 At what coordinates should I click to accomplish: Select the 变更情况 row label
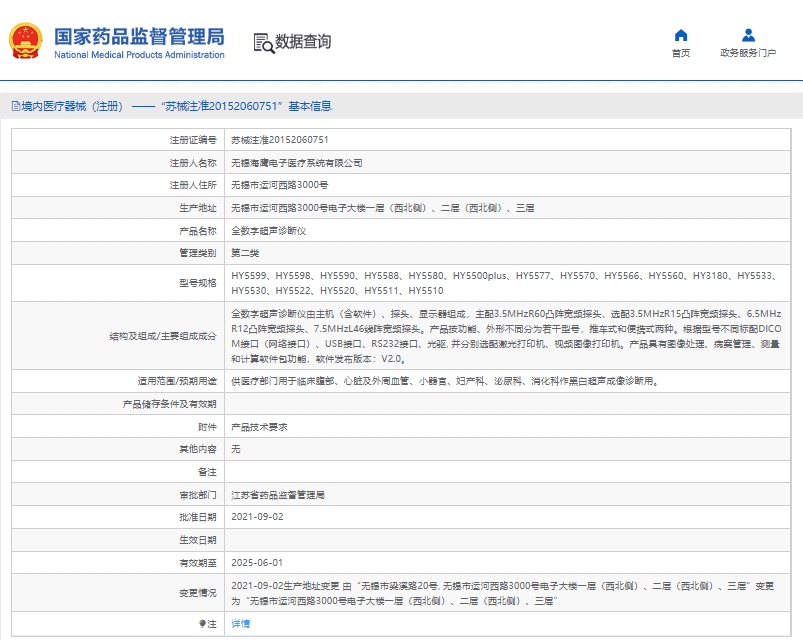tap(198, 593)
